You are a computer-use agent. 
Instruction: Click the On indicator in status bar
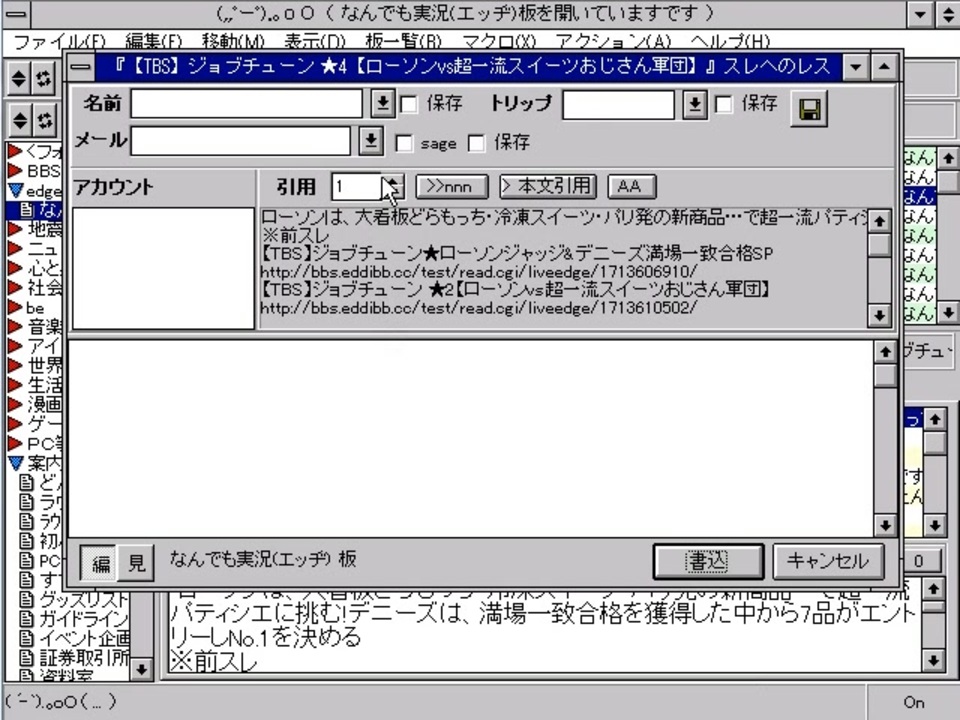pyautogui.click(x=913, y=702)
